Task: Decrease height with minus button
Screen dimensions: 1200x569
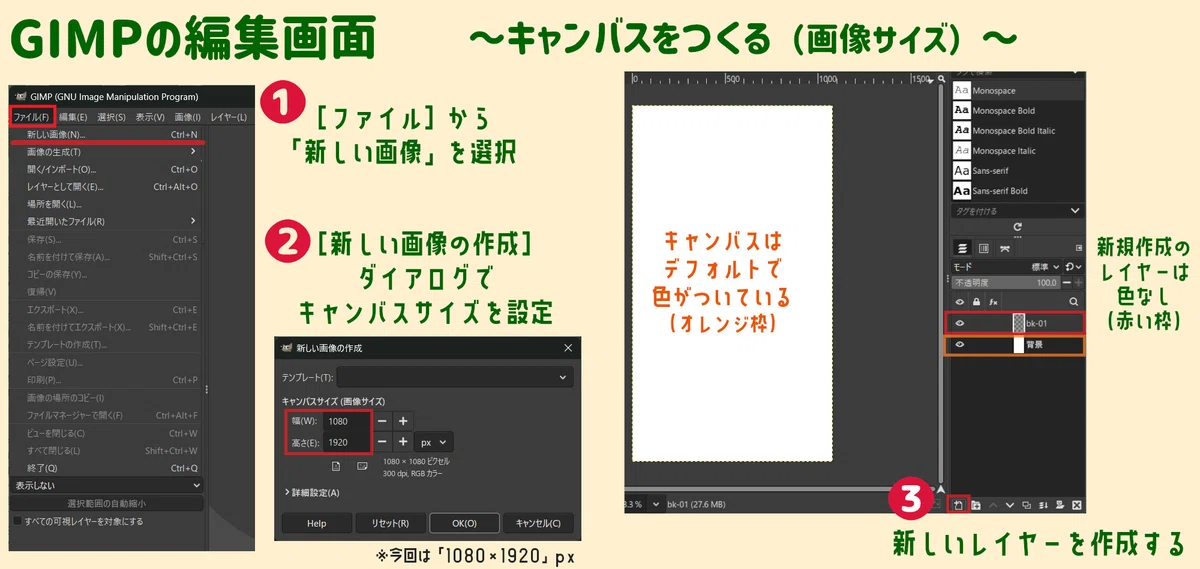Action: pyautogui.click(x=383, y=441)
